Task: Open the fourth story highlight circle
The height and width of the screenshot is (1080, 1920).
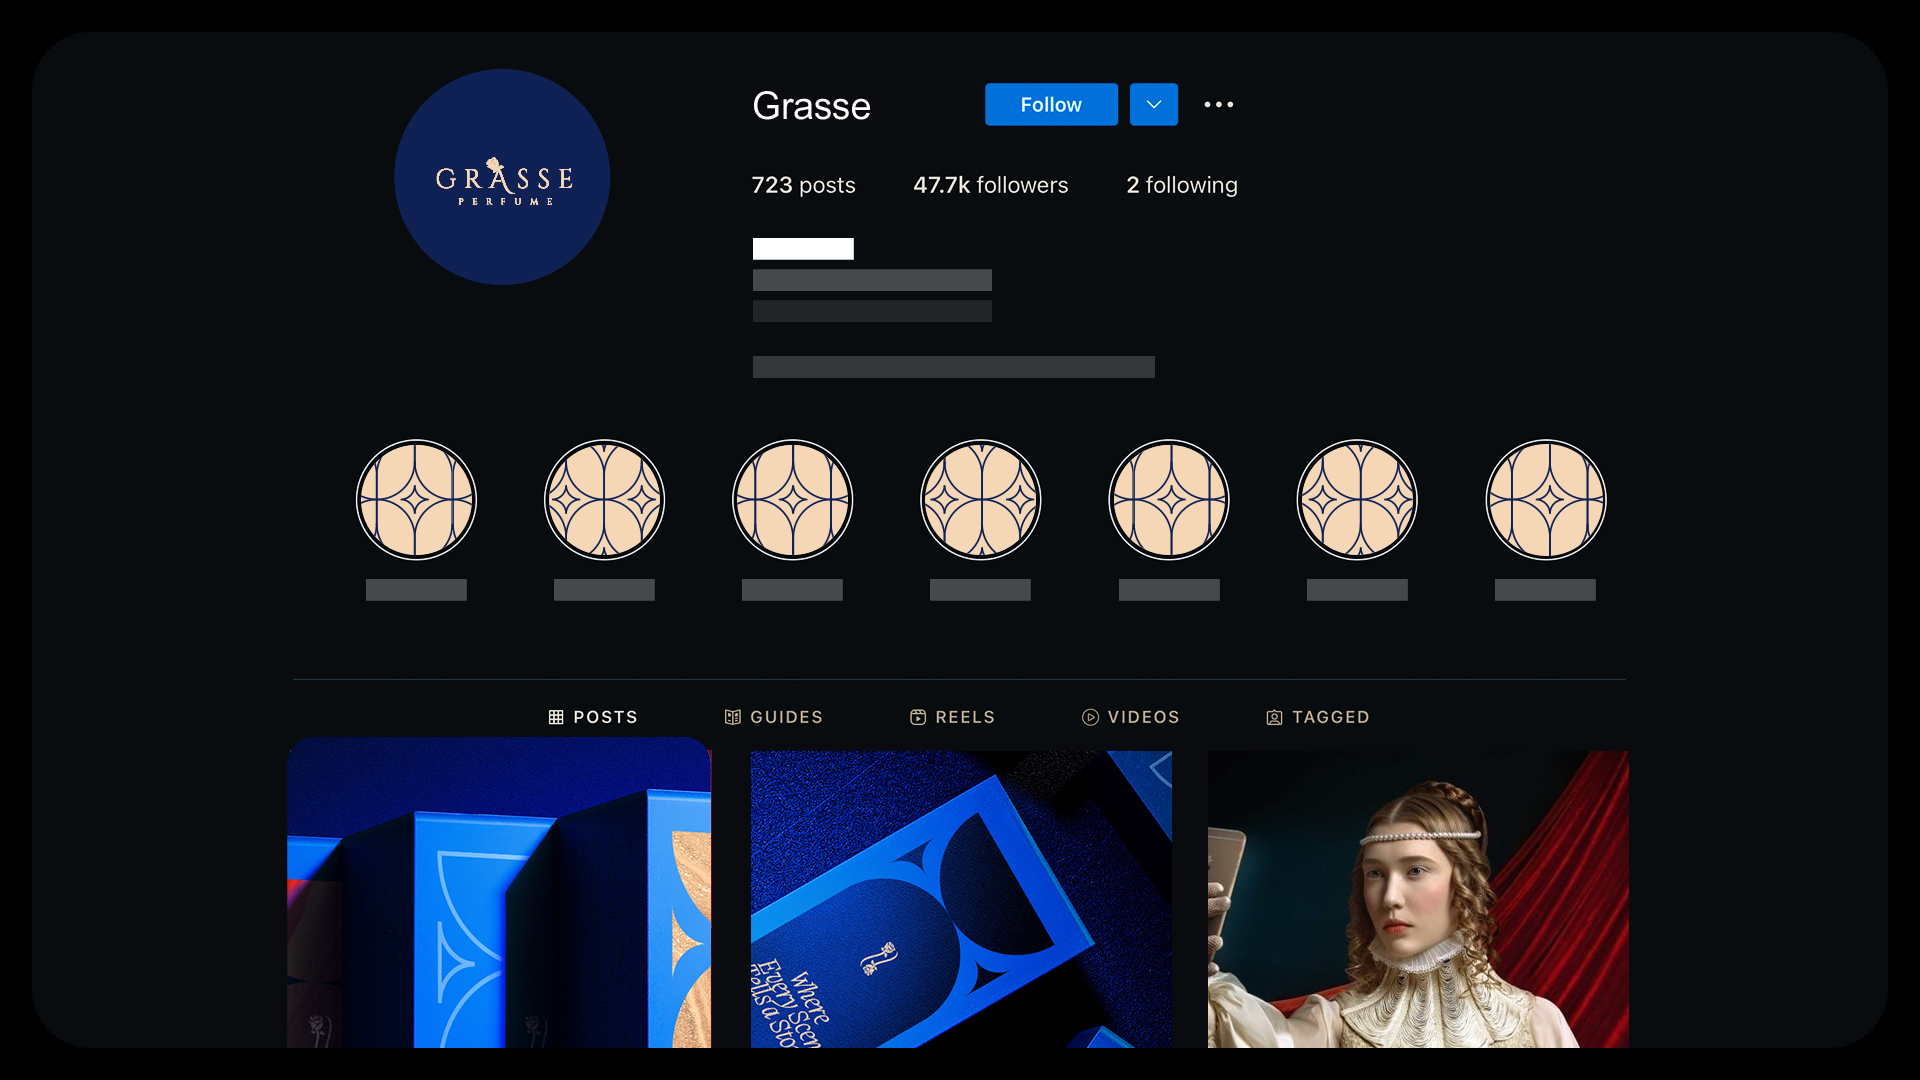Action: click(x=980, y=500)
